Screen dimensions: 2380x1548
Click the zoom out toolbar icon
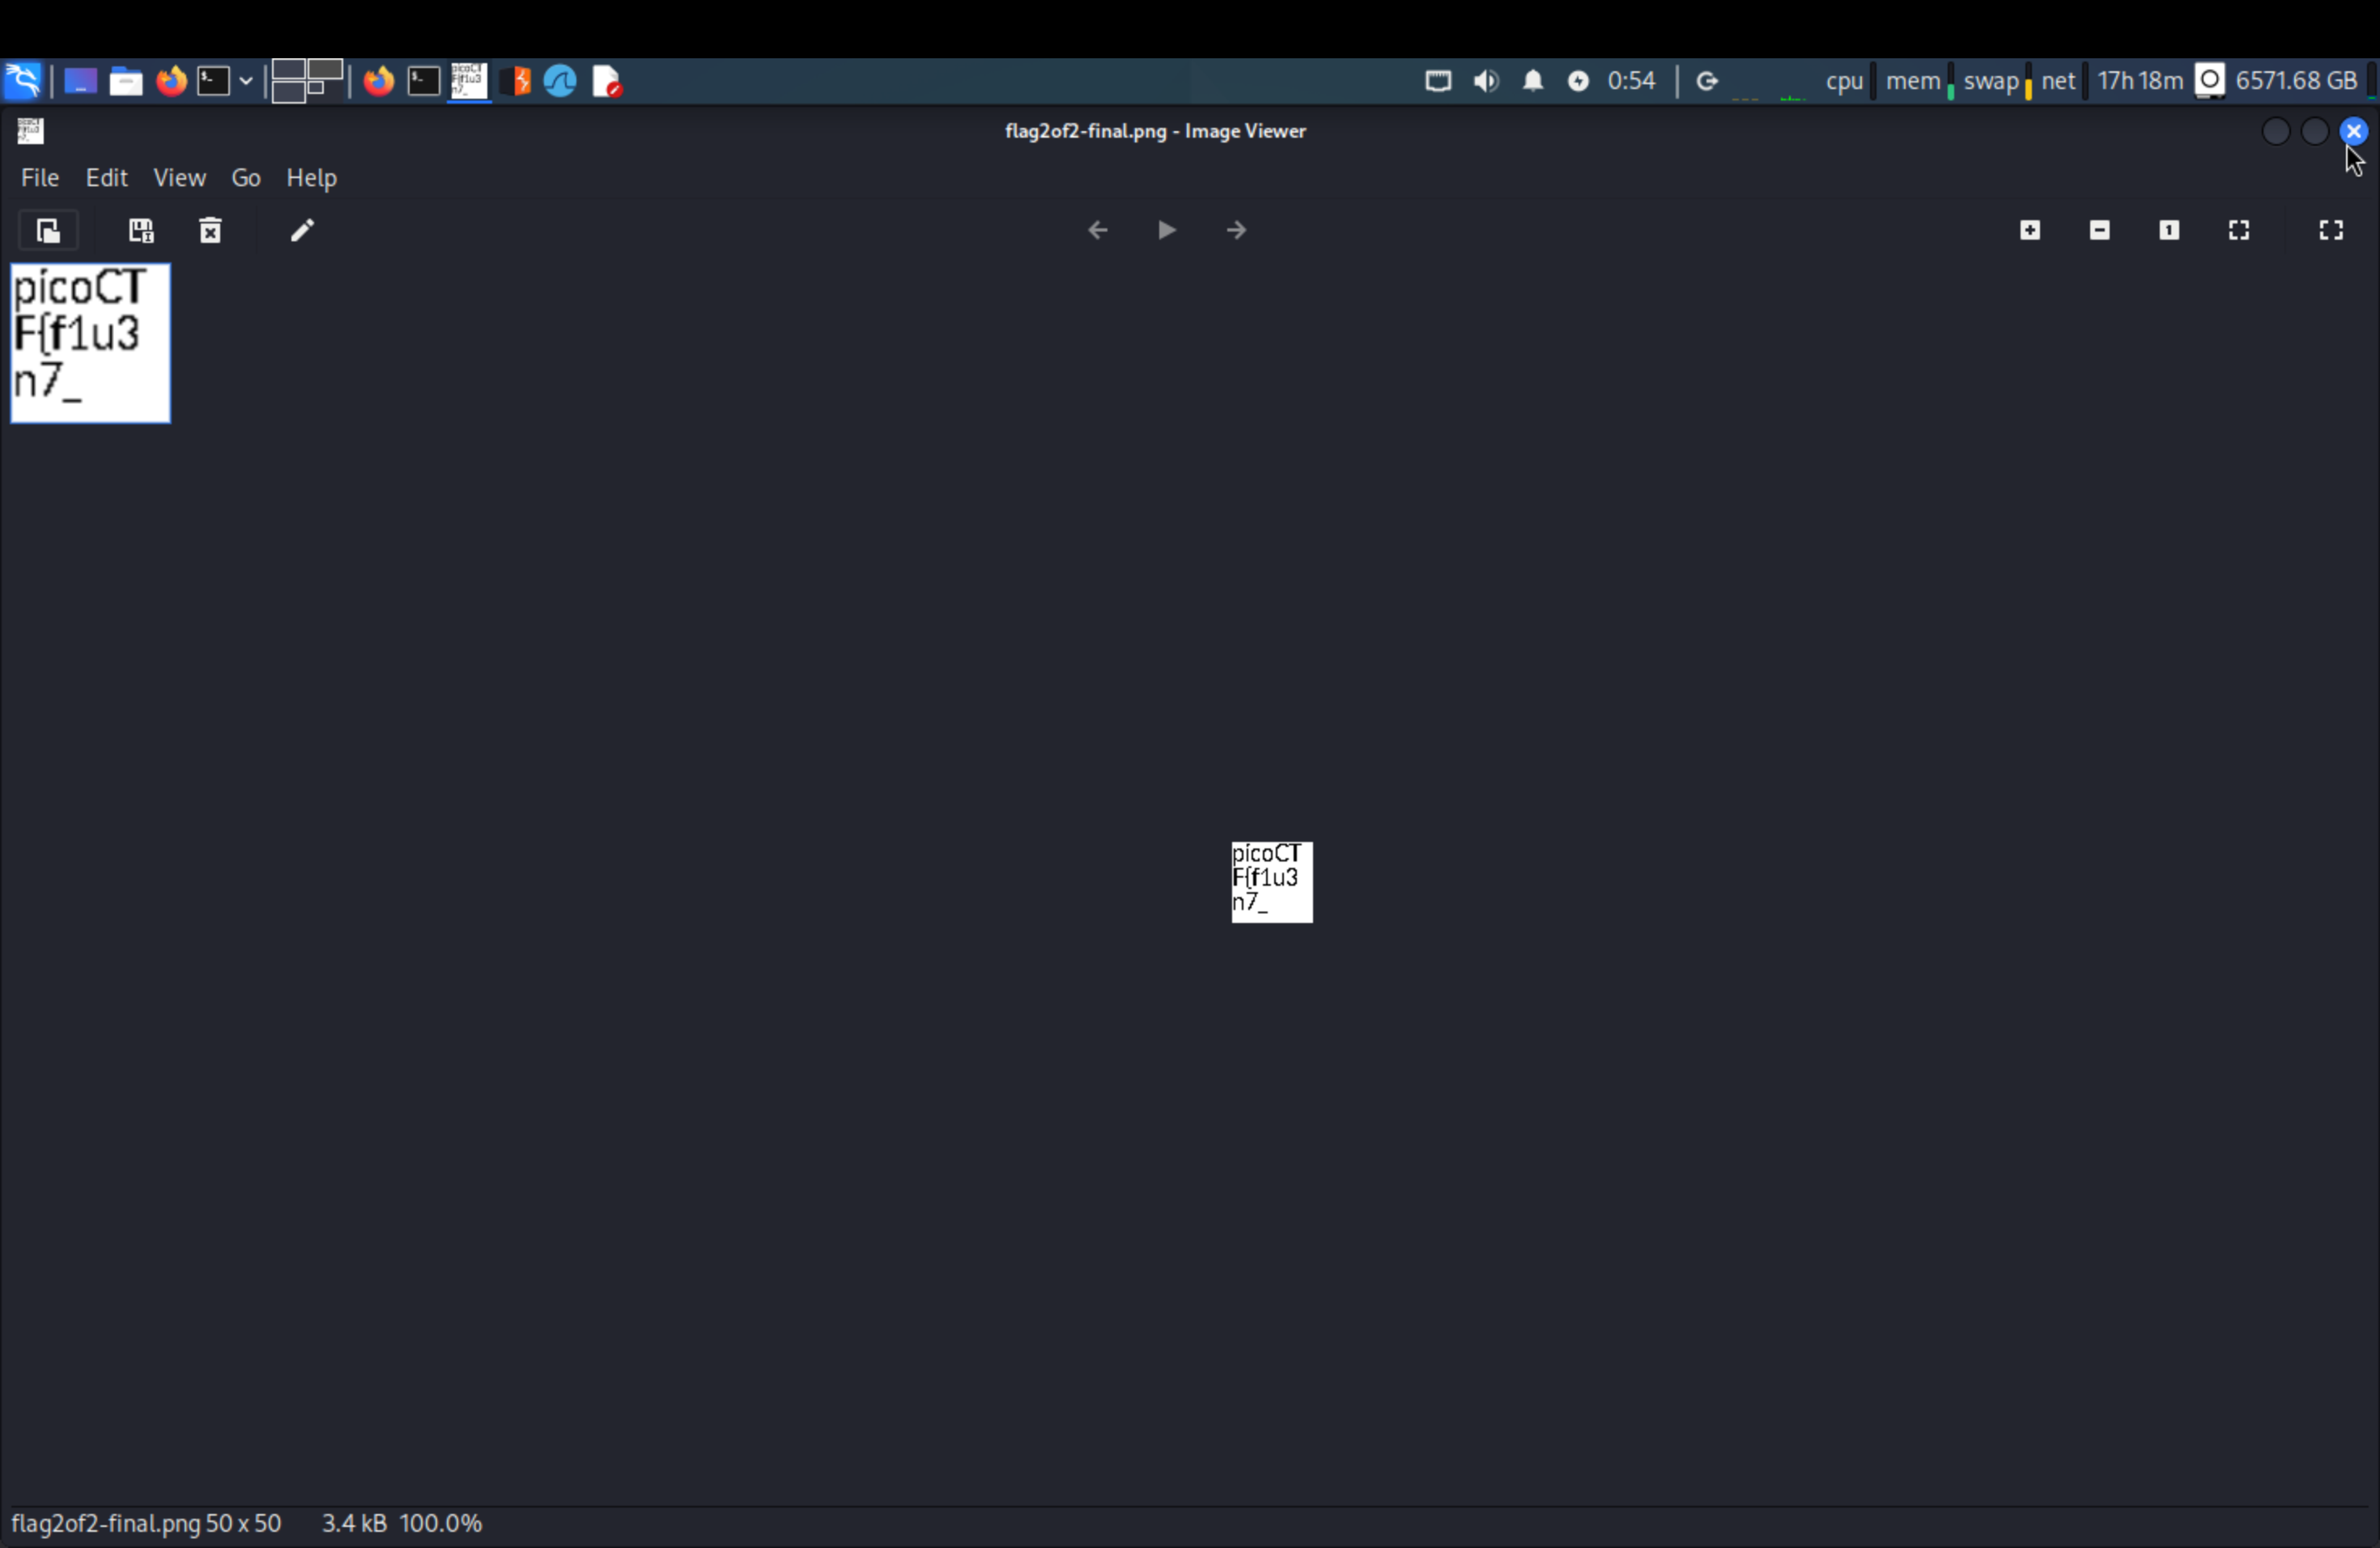(2099, 230)
